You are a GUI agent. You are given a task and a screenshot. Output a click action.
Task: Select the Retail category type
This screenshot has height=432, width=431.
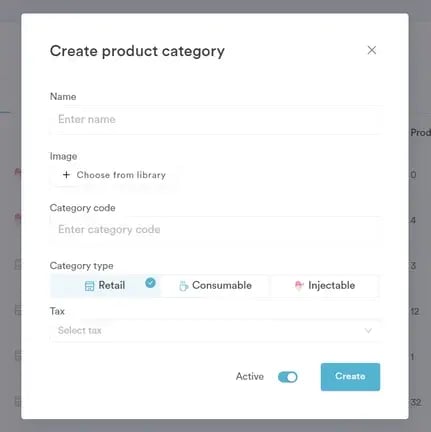click(105, 286)
